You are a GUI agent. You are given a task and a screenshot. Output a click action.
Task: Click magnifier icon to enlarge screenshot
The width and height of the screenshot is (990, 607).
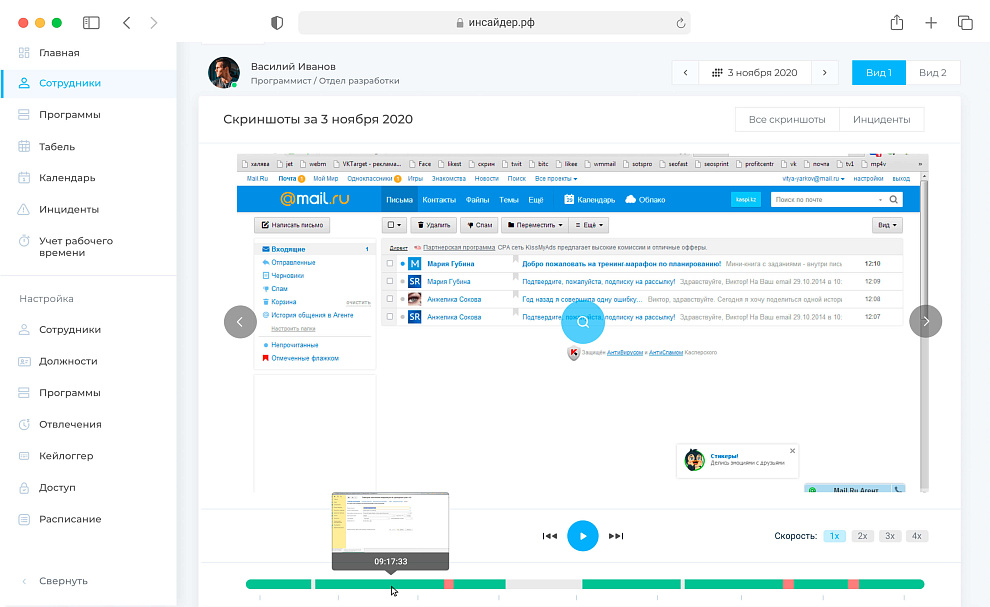coord(583,322)
